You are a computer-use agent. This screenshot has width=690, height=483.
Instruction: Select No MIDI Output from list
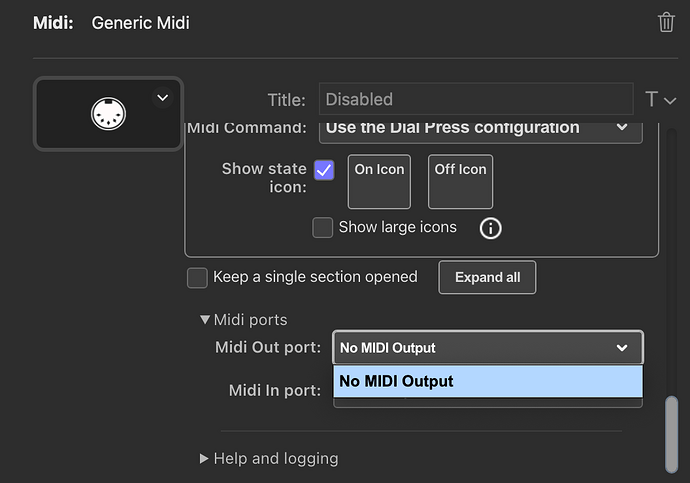pyautogui.click(x=487, y=381)
